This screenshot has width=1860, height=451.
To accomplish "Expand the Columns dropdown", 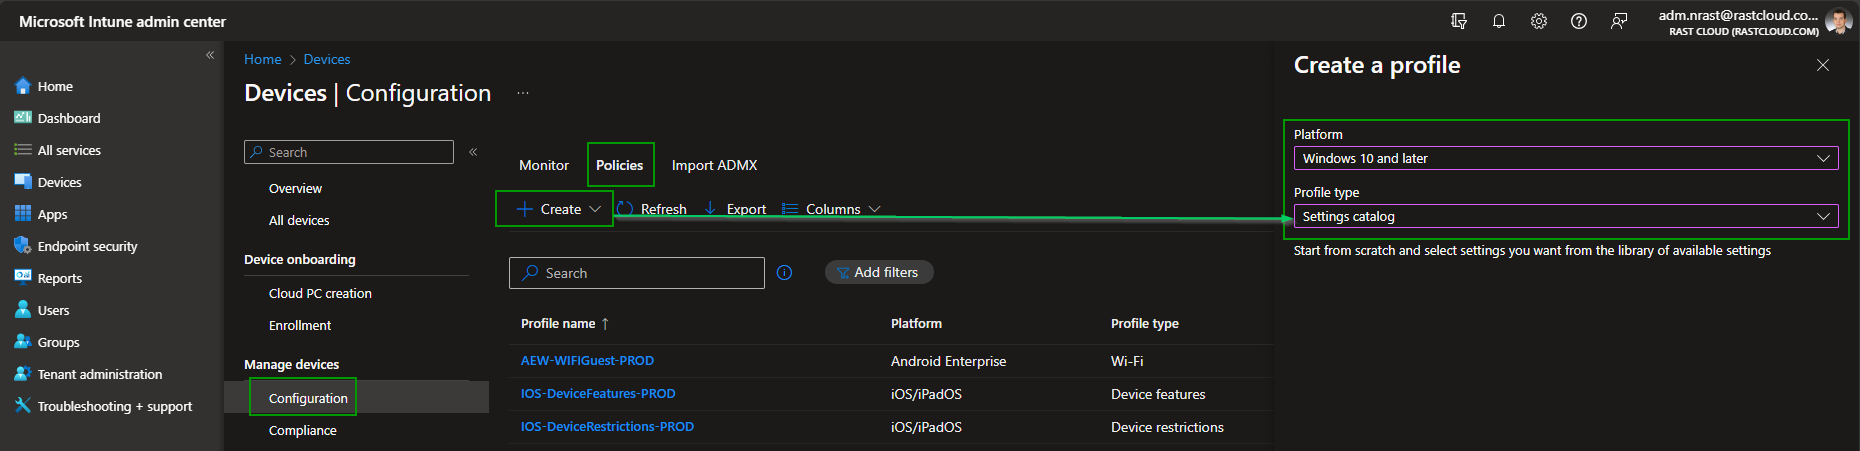I will point(831,209).
